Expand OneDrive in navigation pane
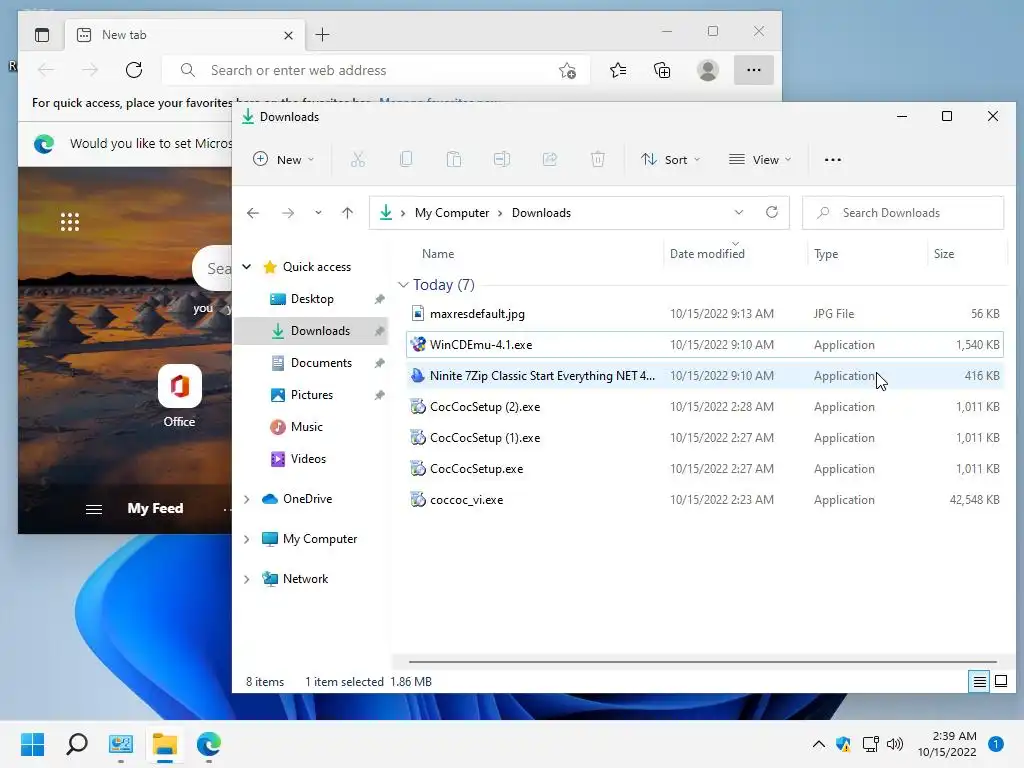This screenshot has width=1024, height=768. point(247,499)
